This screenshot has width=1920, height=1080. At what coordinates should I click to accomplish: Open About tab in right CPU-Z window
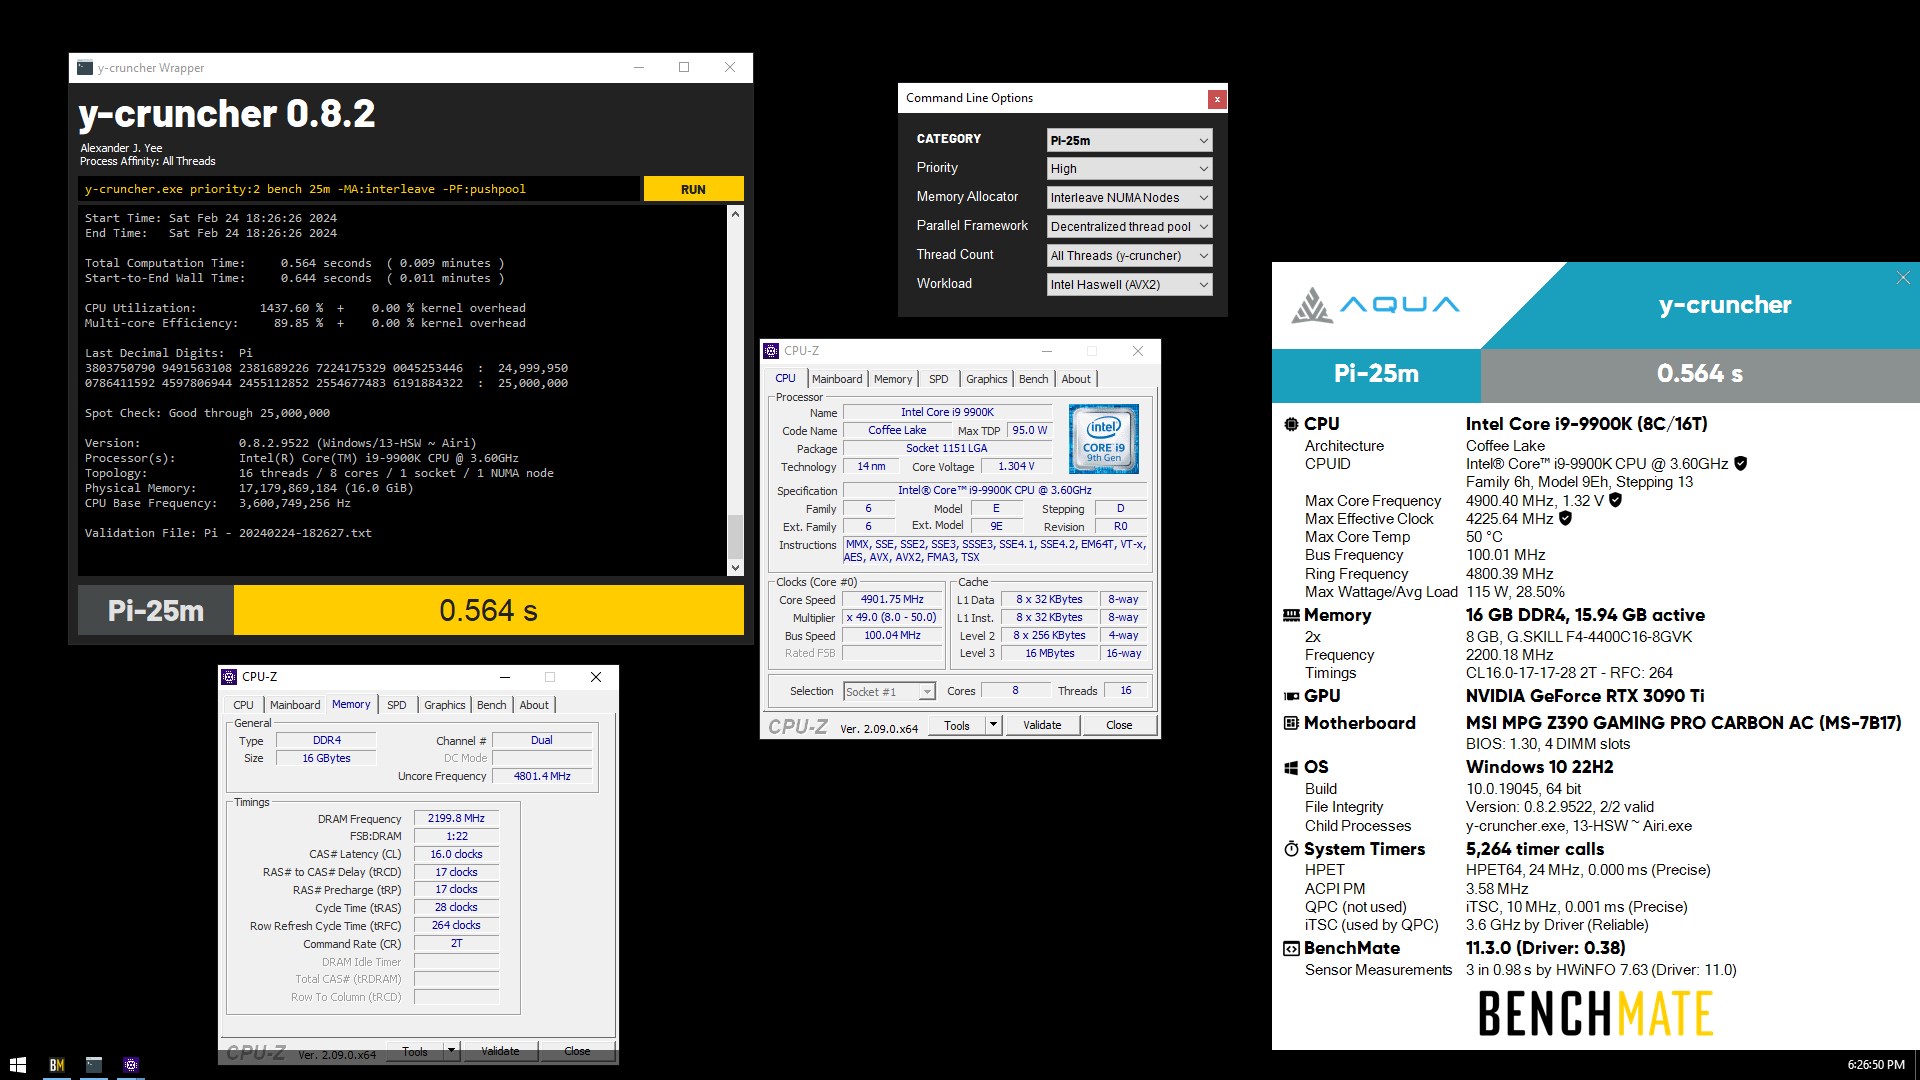pos(1076,379)
